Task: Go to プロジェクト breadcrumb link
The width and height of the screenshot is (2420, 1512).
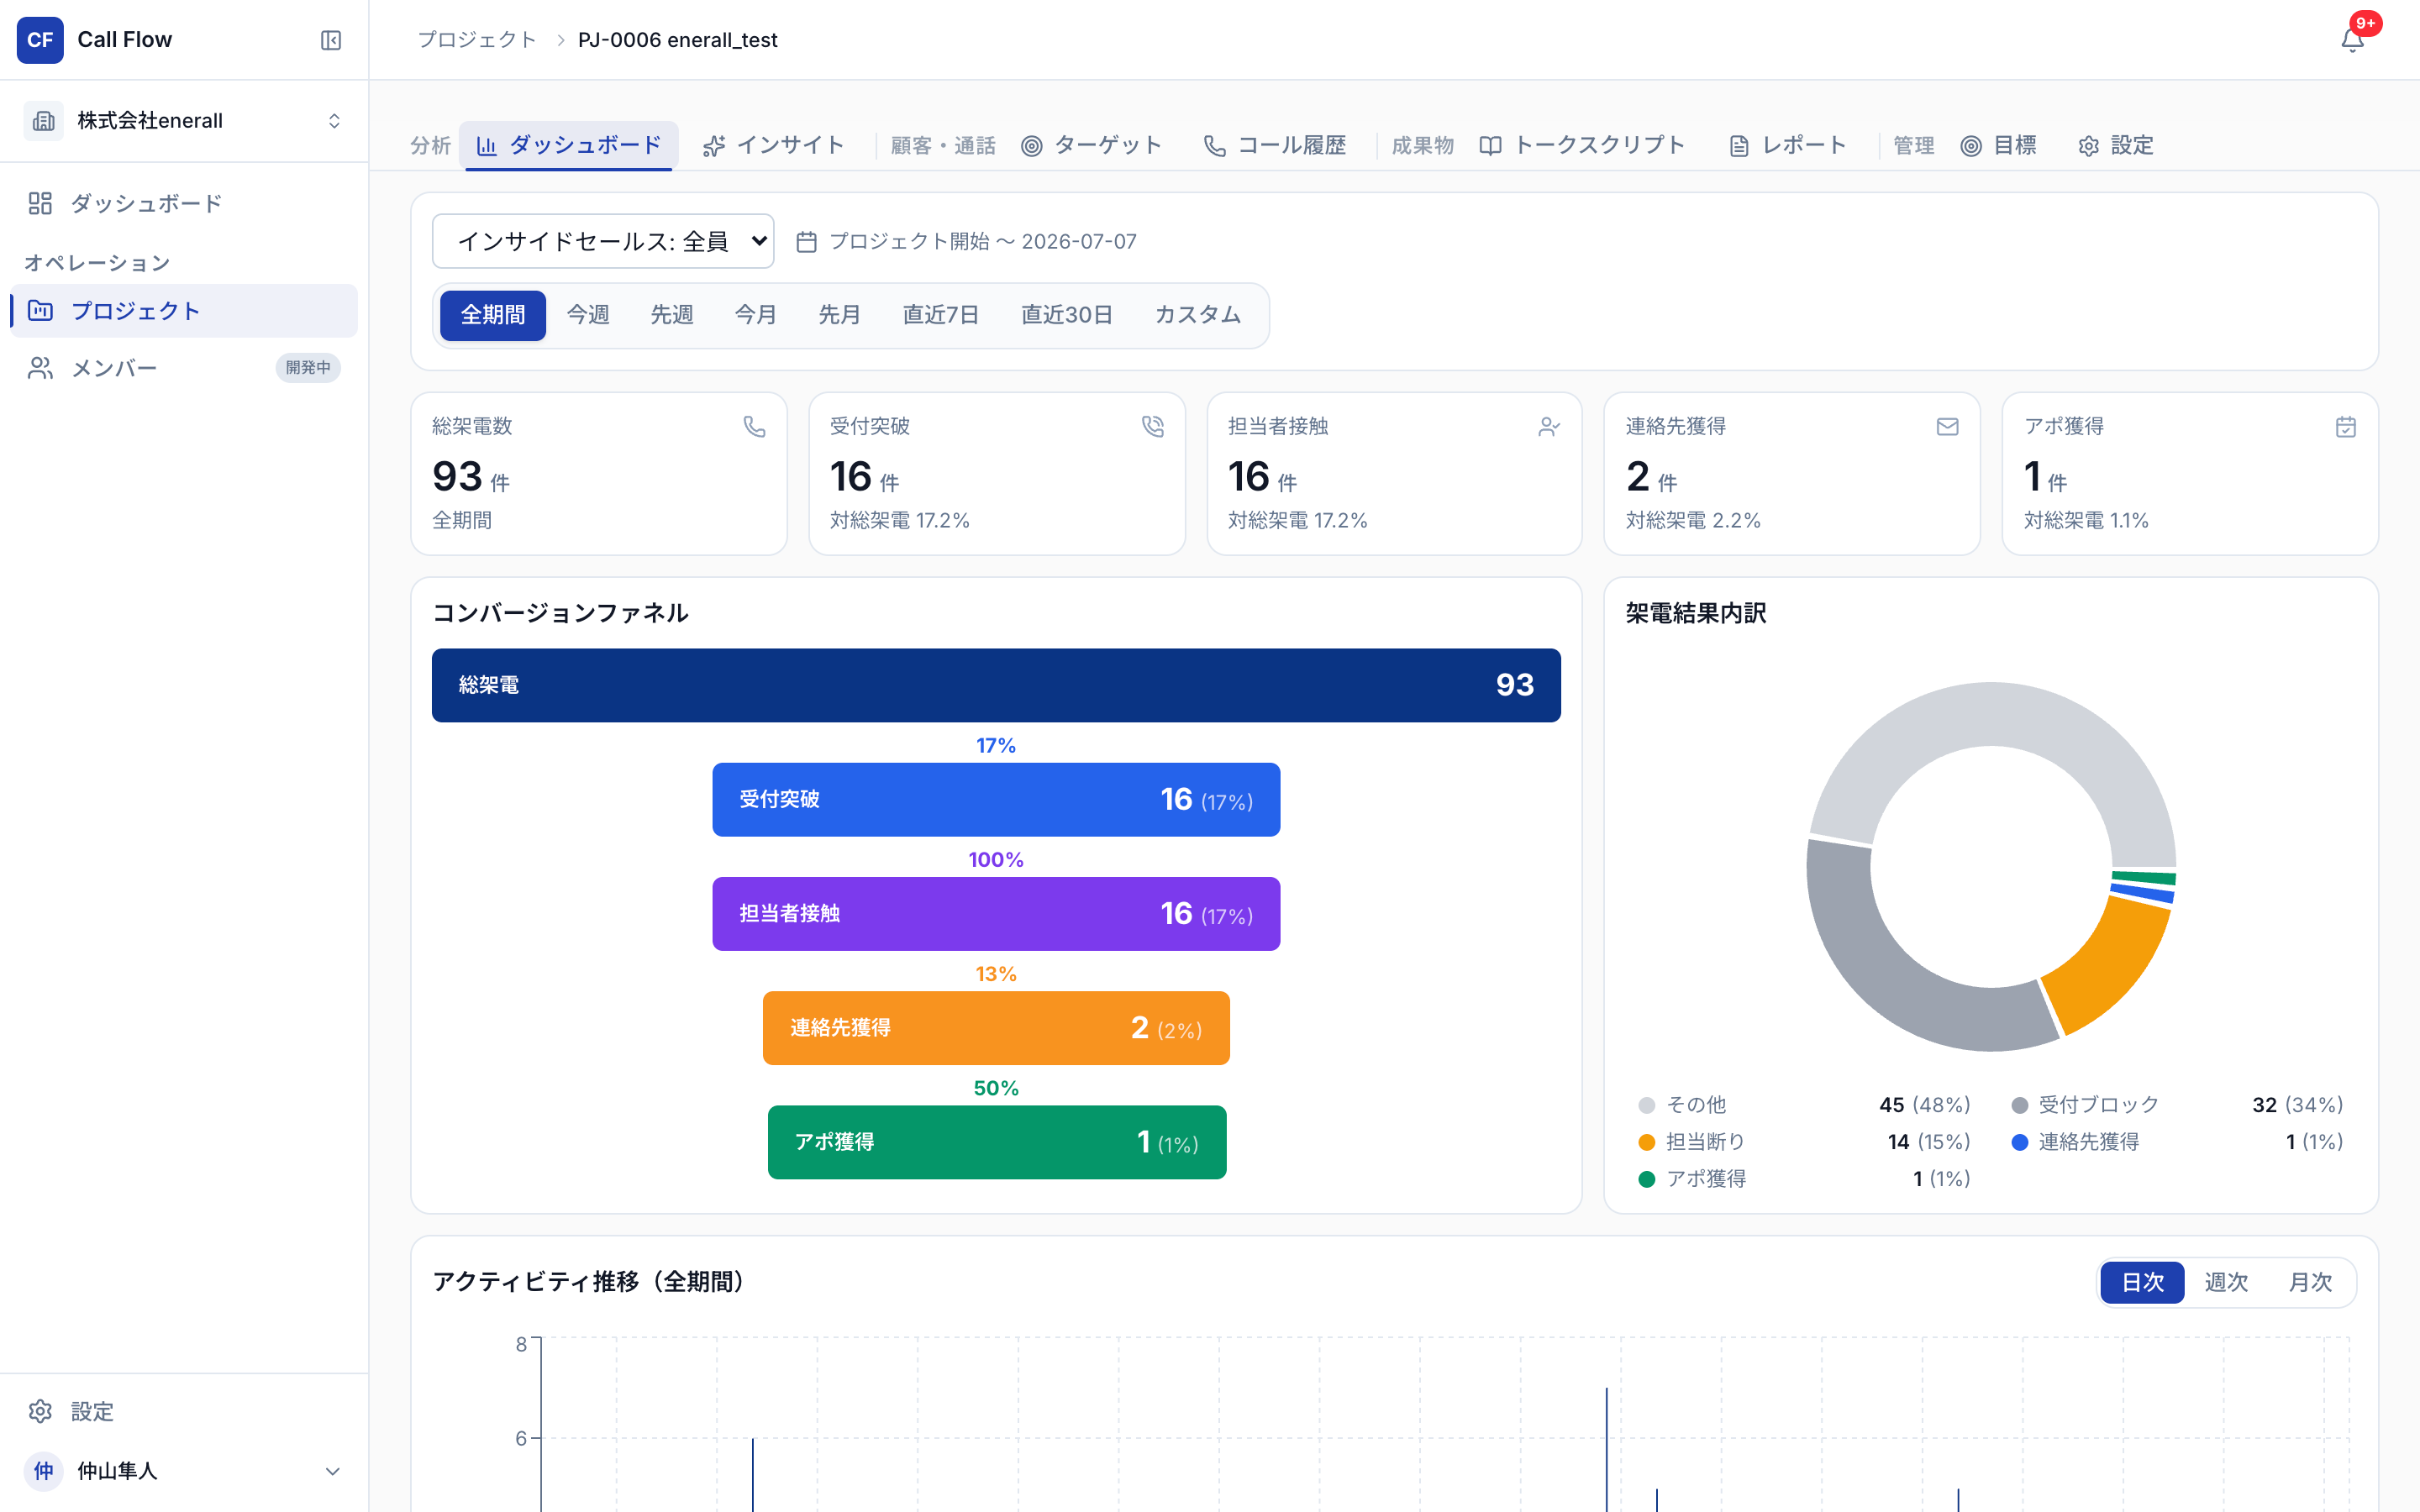Action: (x=477, y=40)
